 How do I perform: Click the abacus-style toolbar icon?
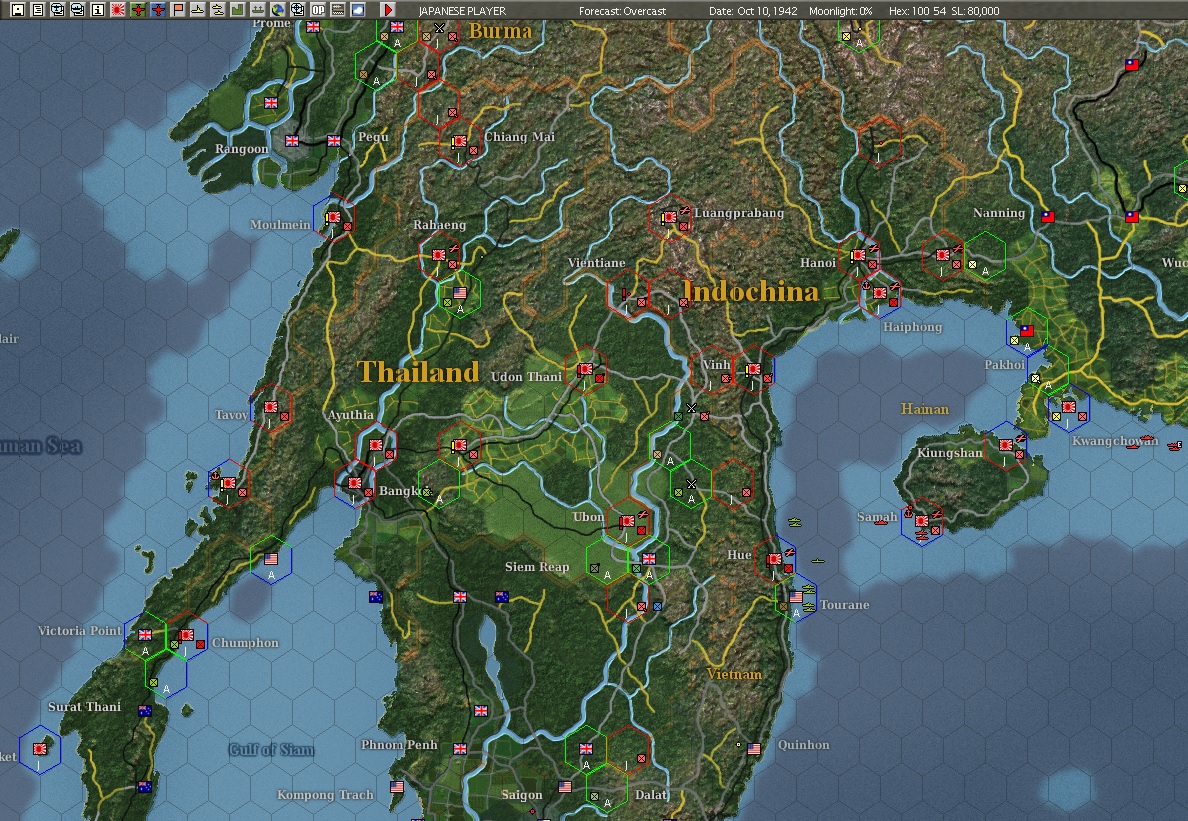tap(339, 10)
